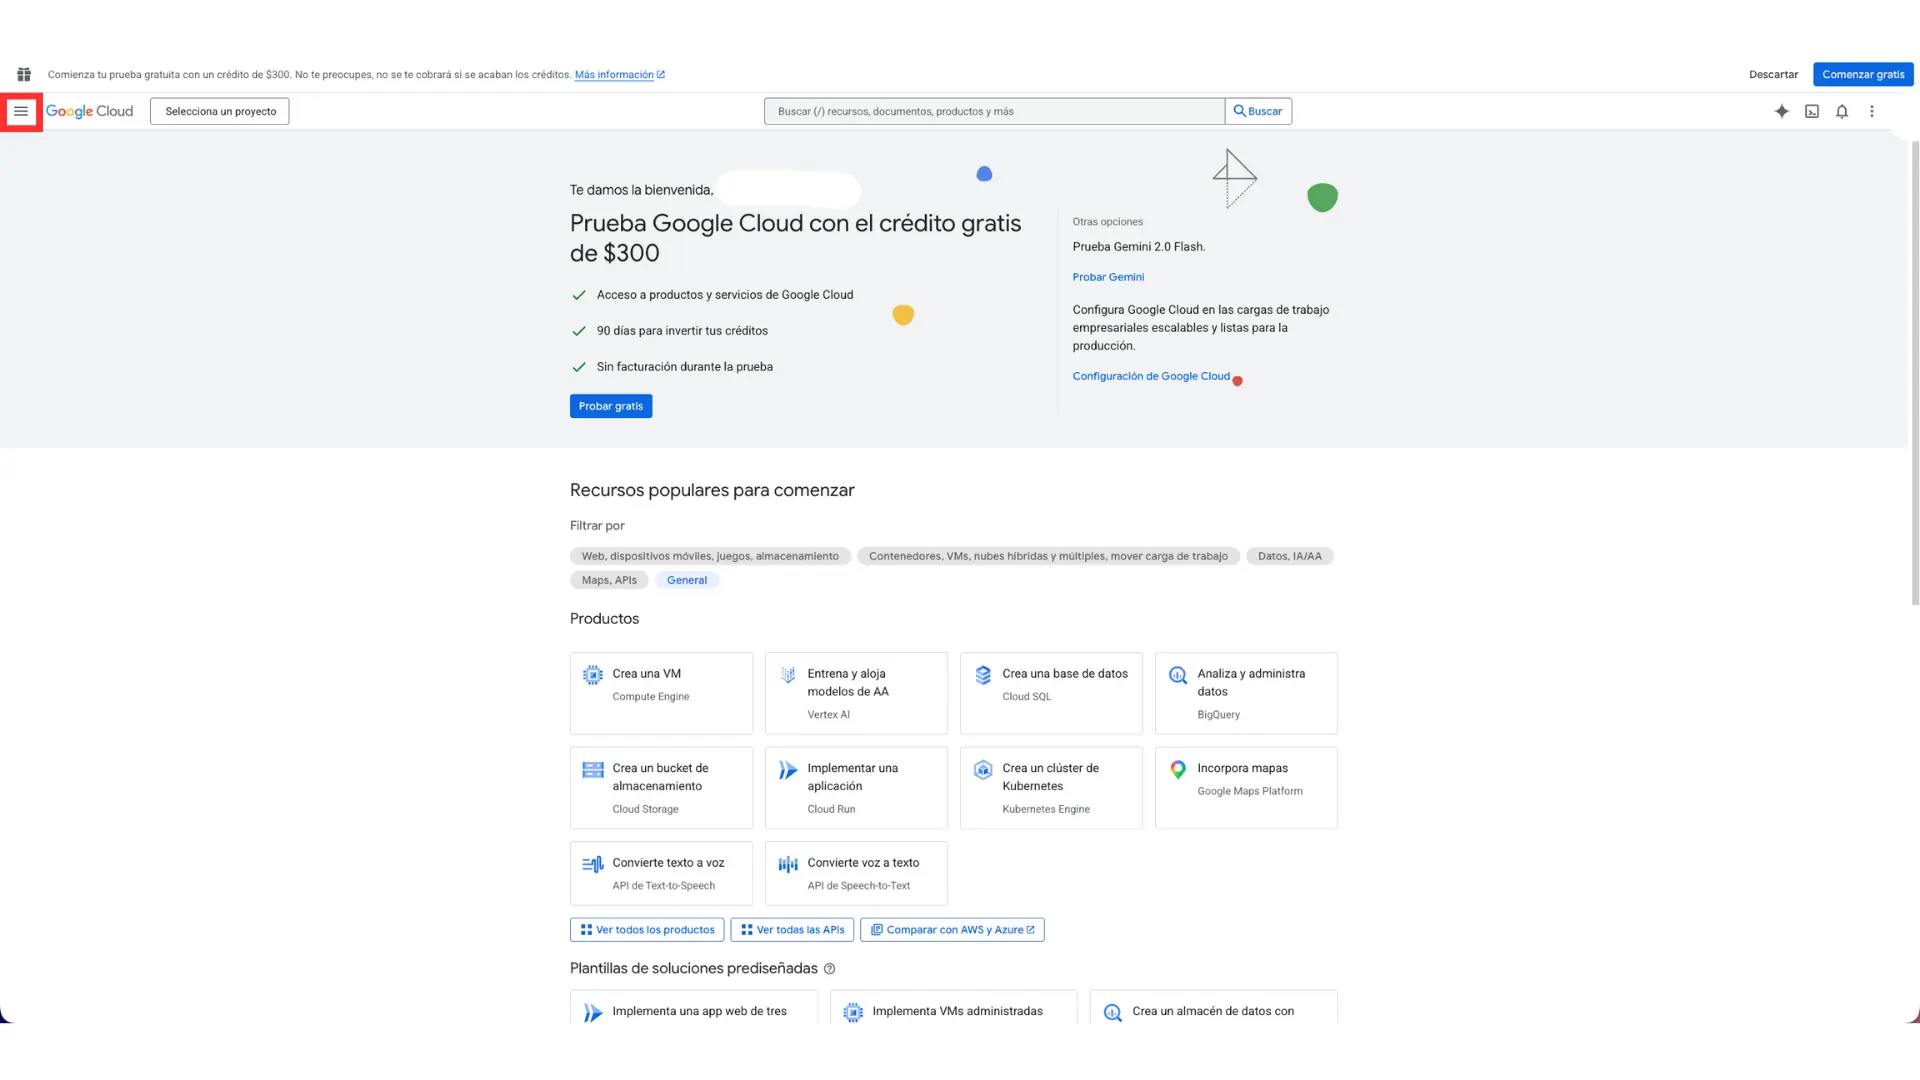Open Ver todos los productos
Viewport: 1920px width, 1080px height.
(x=647, y=930)
